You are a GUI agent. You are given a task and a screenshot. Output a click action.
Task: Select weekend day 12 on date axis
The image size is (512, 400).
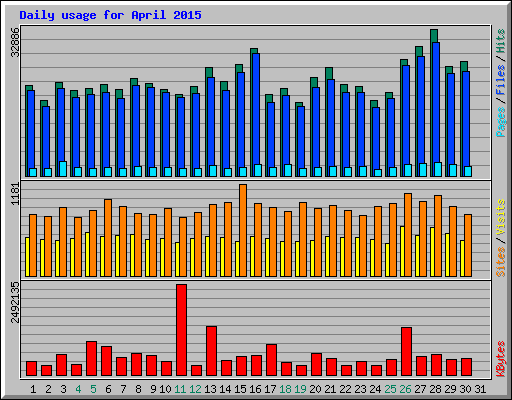tap(195, 389)
